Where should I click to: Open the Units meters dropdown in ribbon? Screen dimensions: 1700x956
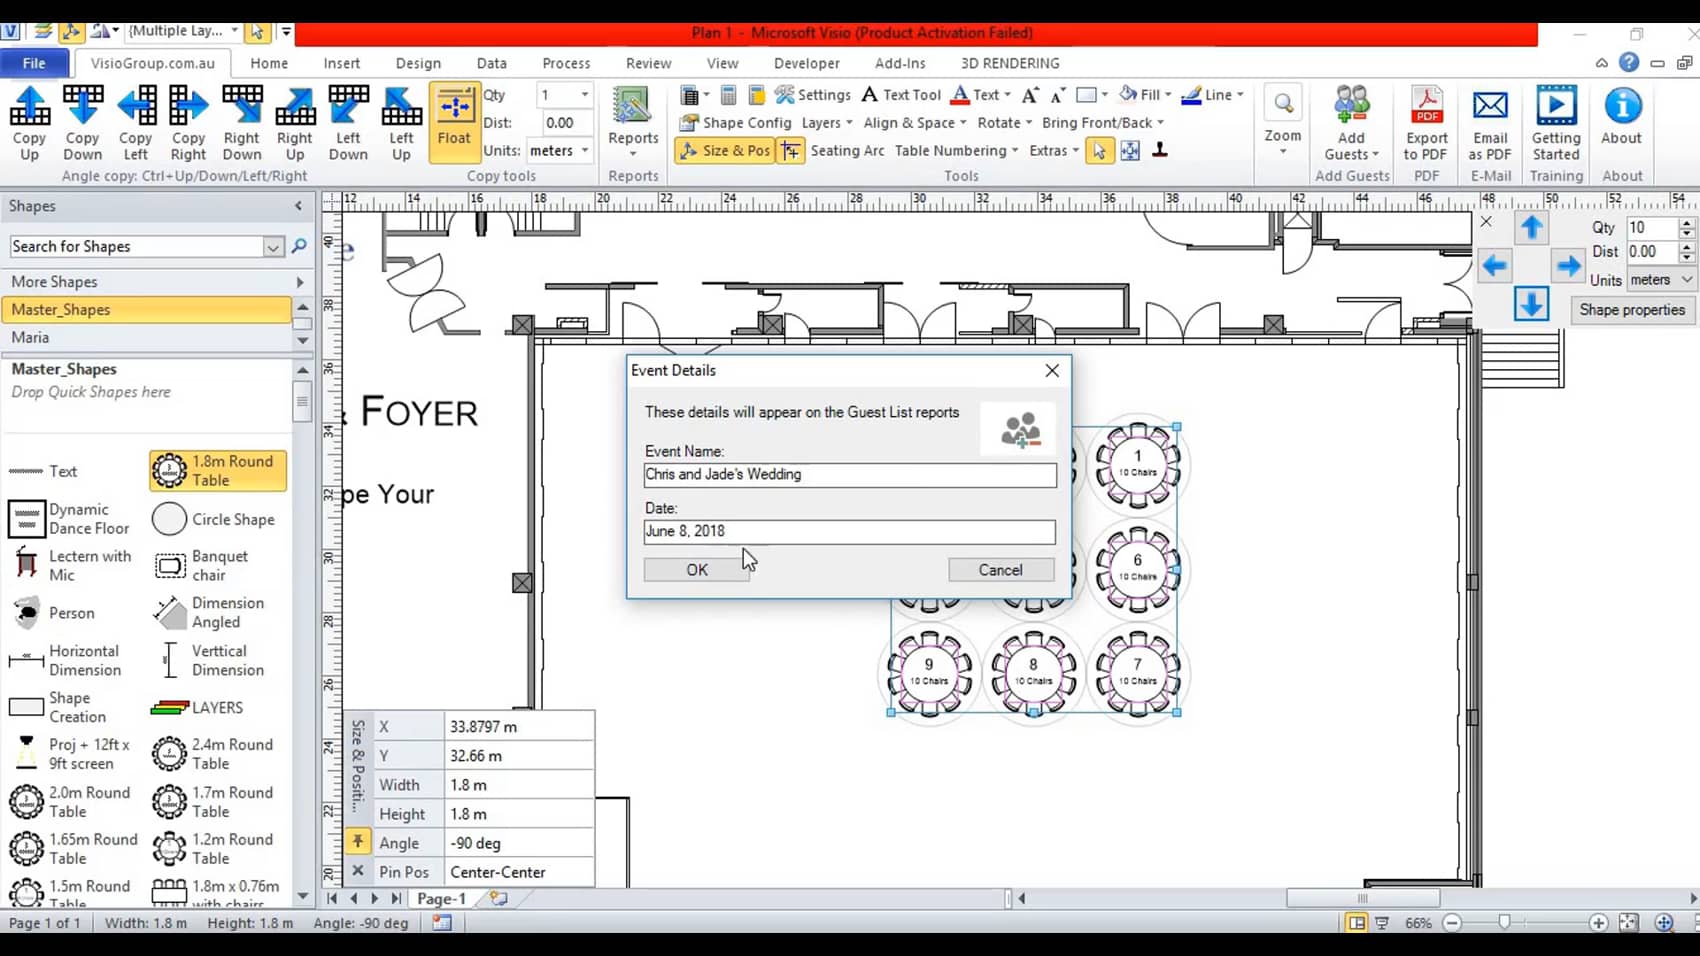585,151
